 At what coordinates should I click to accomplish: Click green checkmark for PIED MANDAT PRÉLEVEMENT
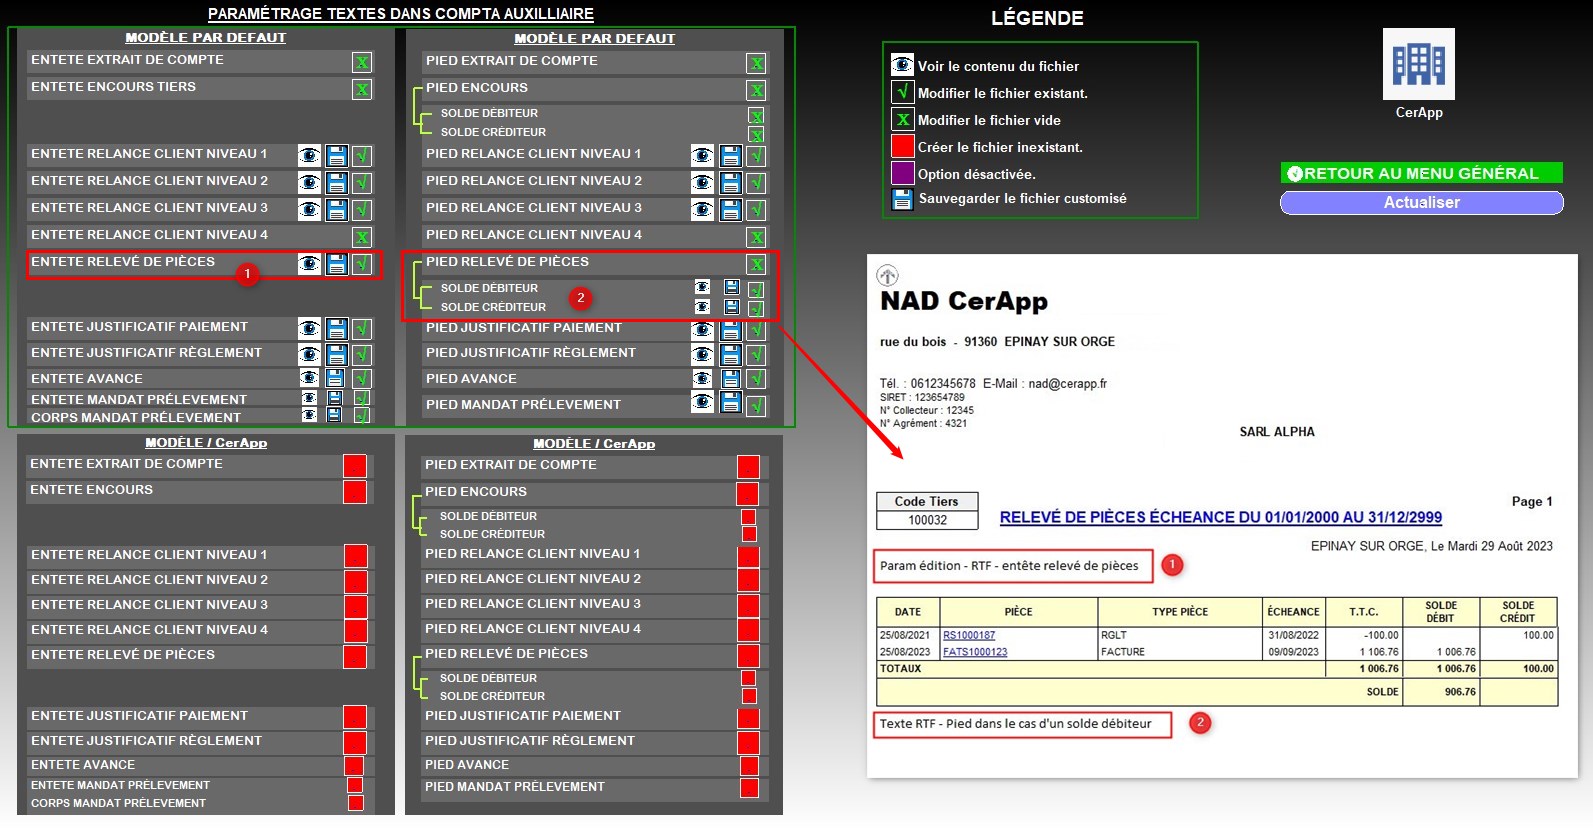(757, 406)
